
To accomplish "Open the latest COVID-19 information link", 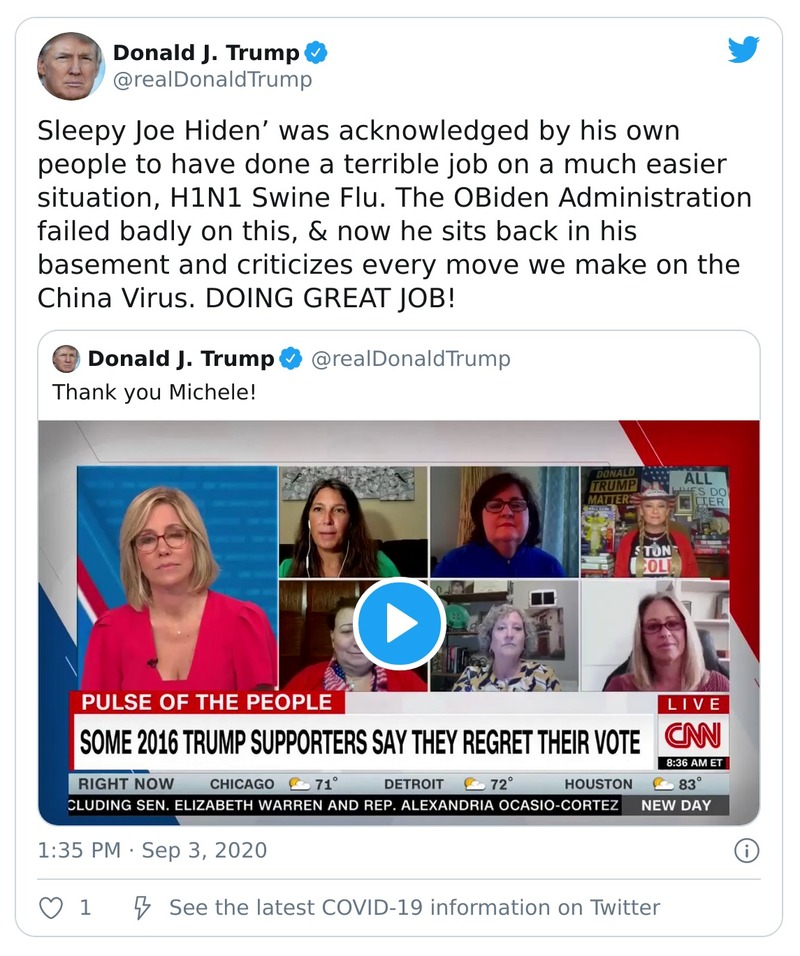I will point(420,907).
